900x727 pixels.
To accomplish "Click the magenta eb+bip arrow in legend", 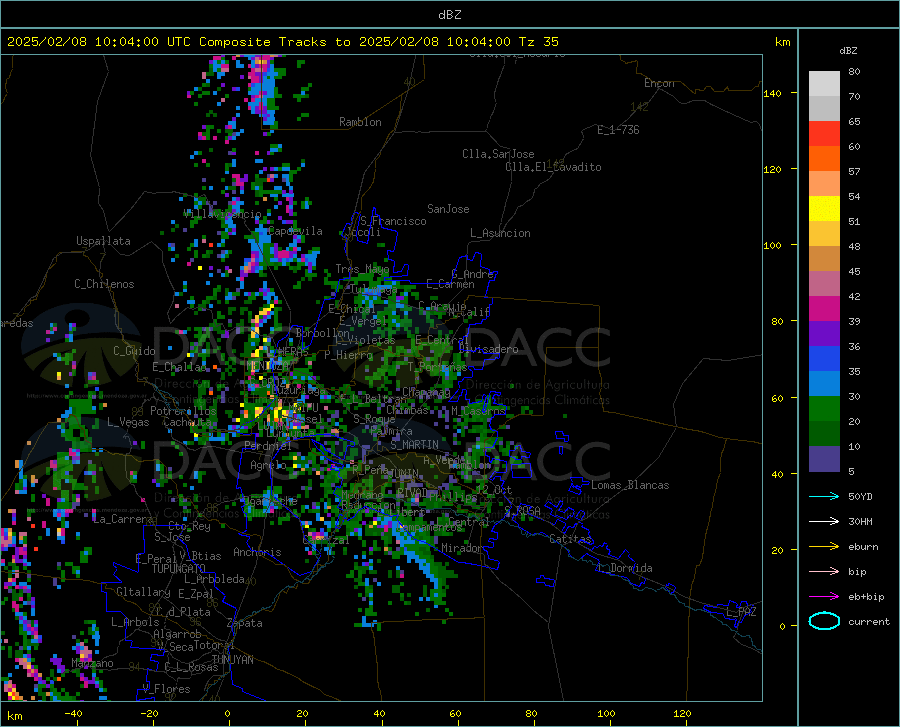I will [x=824, y=597].
